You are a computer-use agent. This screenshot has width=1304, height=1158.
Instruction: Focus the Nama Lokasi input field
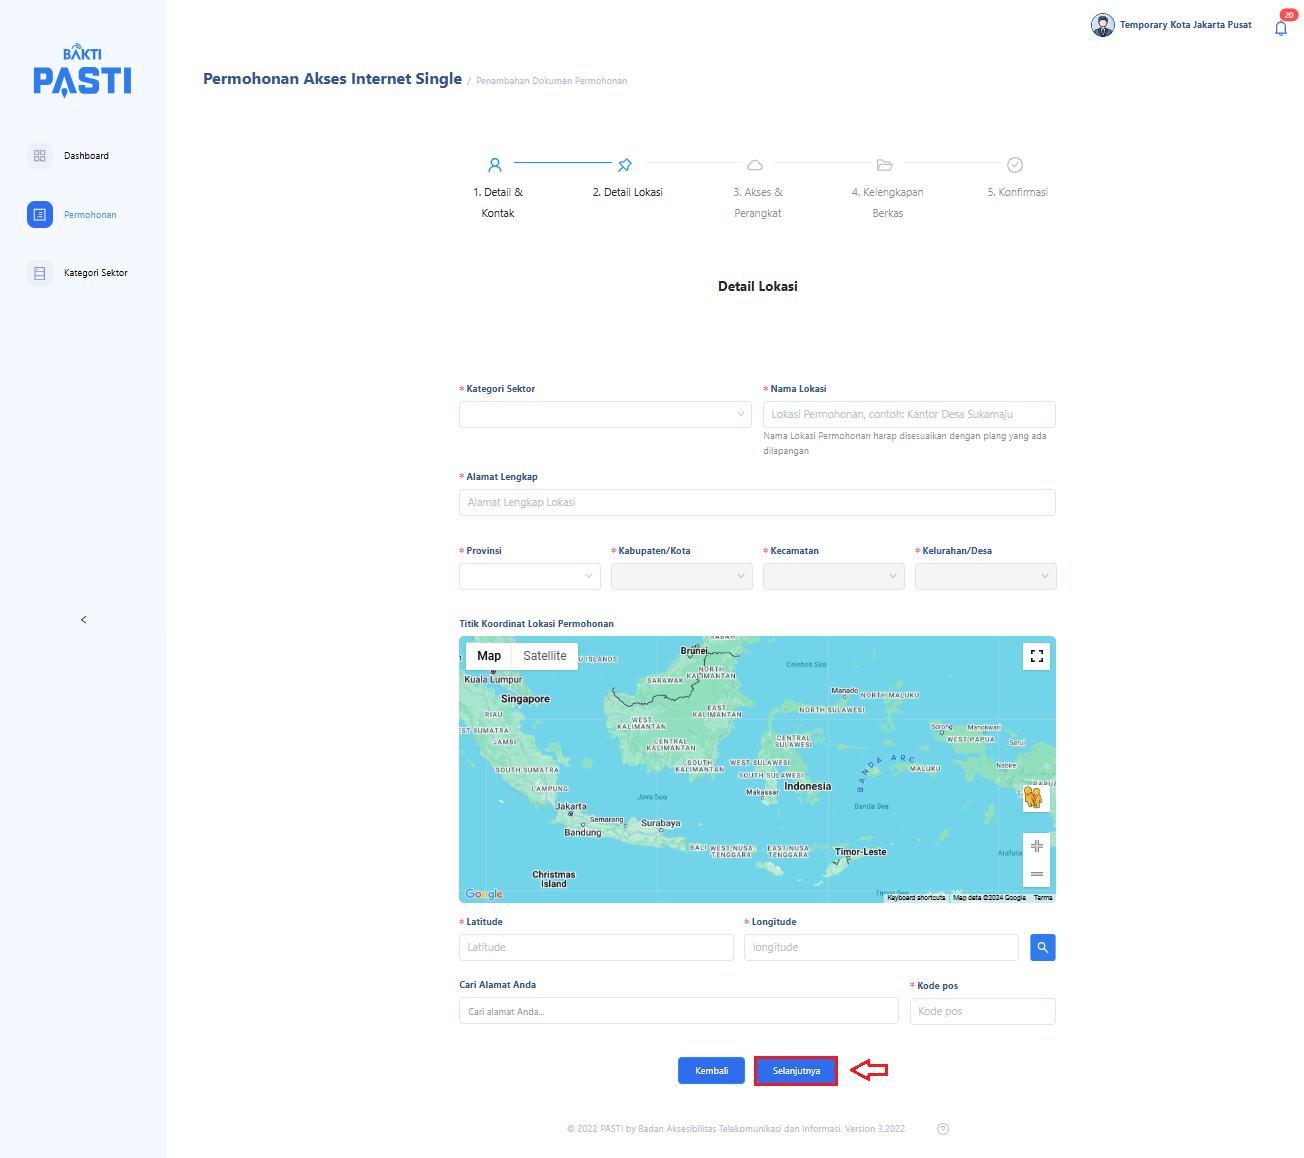(908, 415)
